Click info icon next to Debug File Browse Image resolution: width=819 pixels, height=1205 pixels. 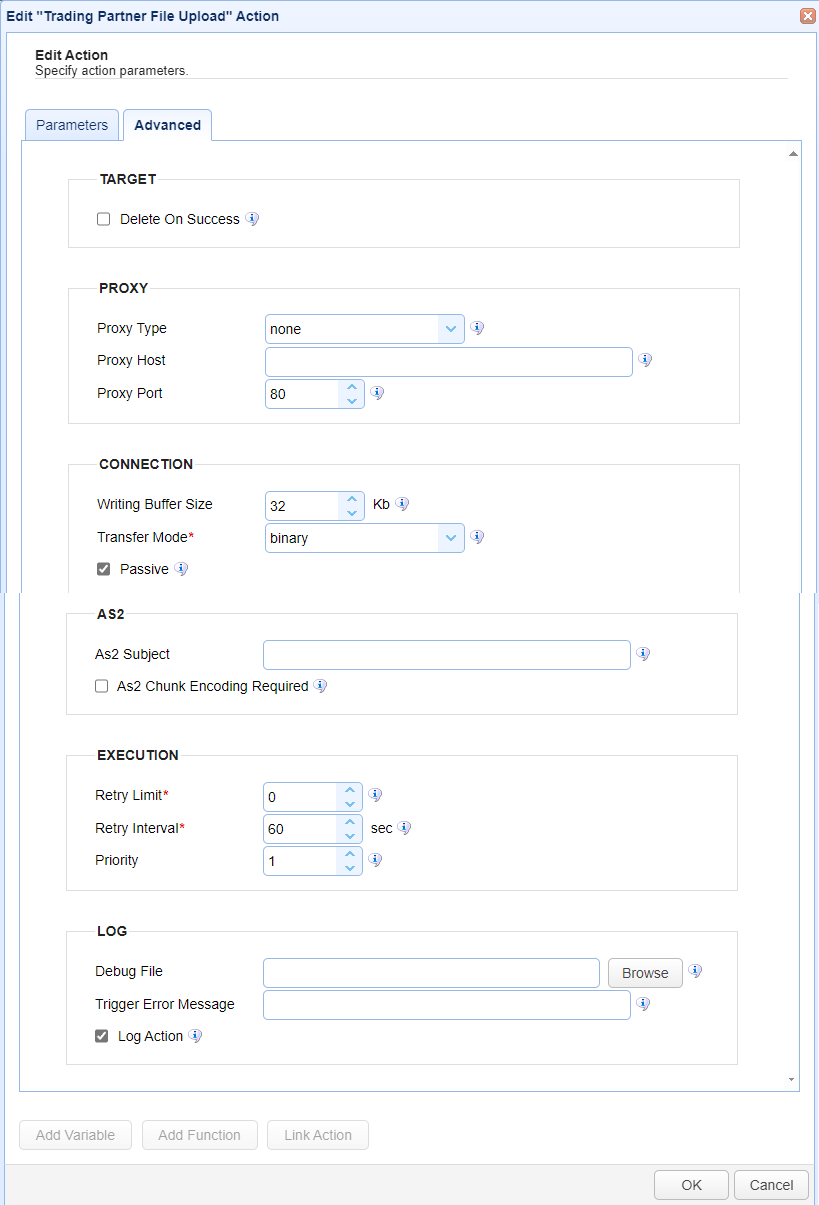696,971
